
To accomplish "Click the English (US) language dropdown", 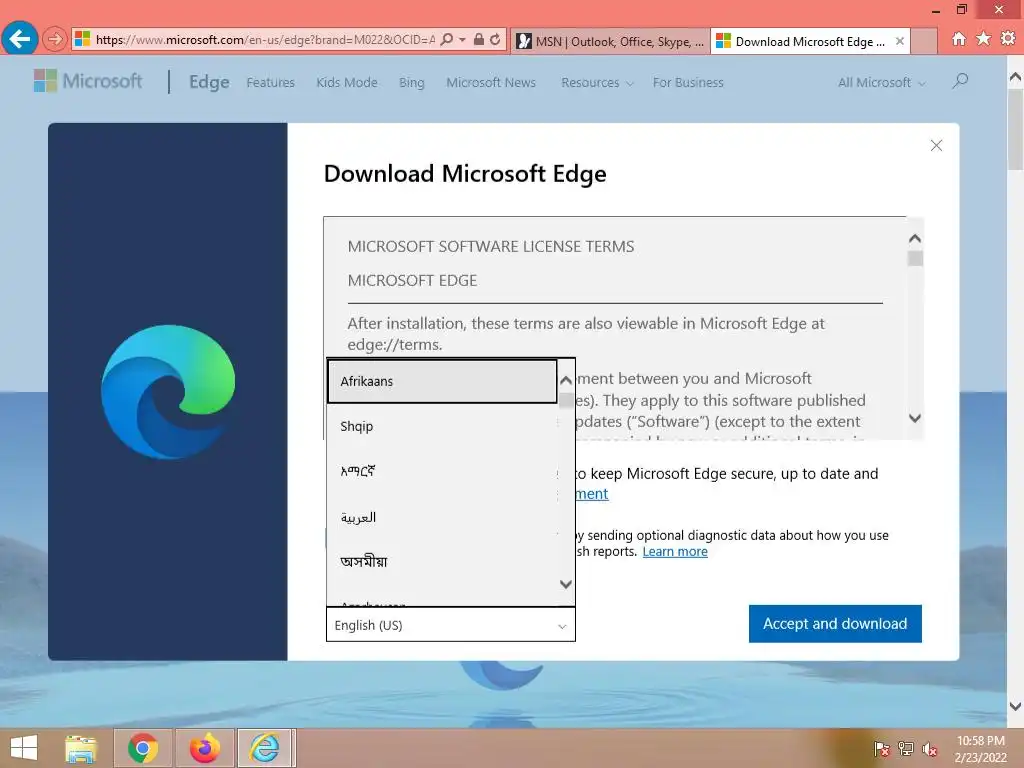I will (x=451, y=625).
